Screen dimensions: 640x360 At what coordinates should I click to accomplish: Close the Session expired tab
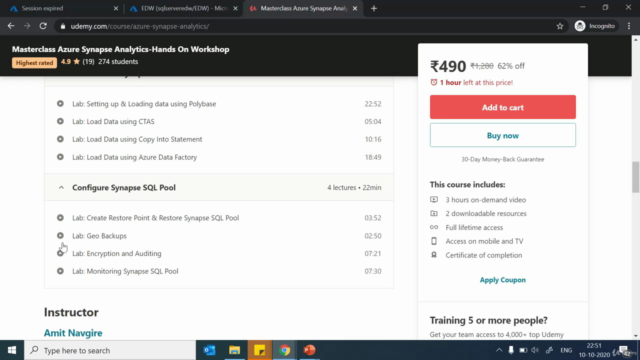(x=116, y=8)
